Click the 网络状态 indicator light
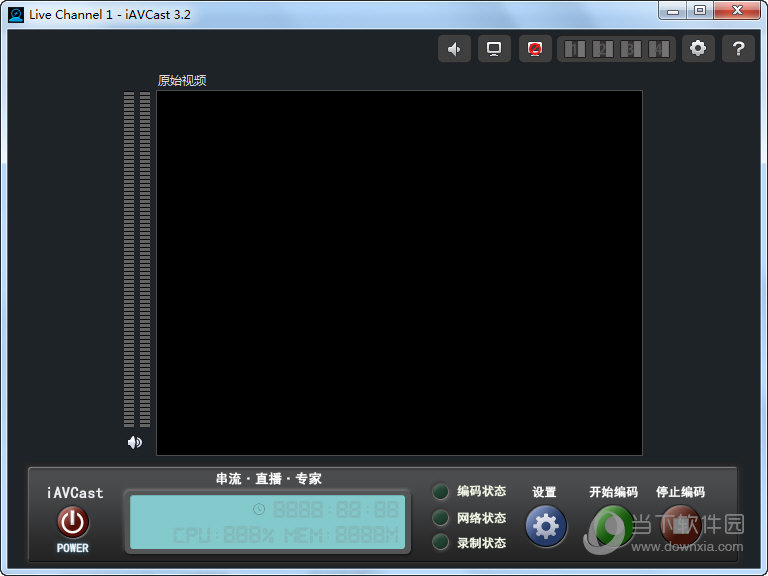 coord(440,517)
